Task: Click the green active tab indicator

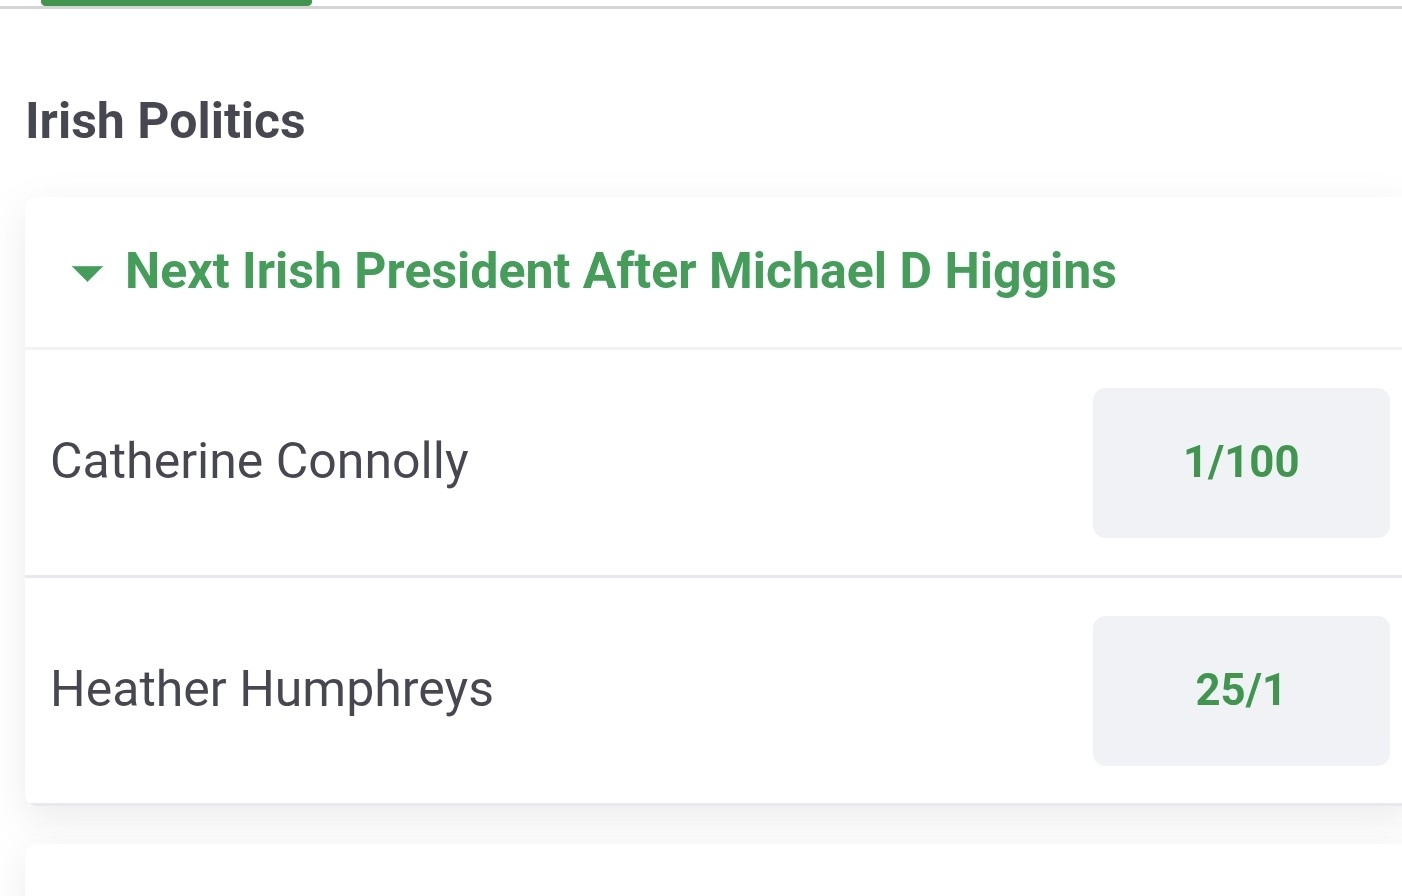Action: pos(176,3)
